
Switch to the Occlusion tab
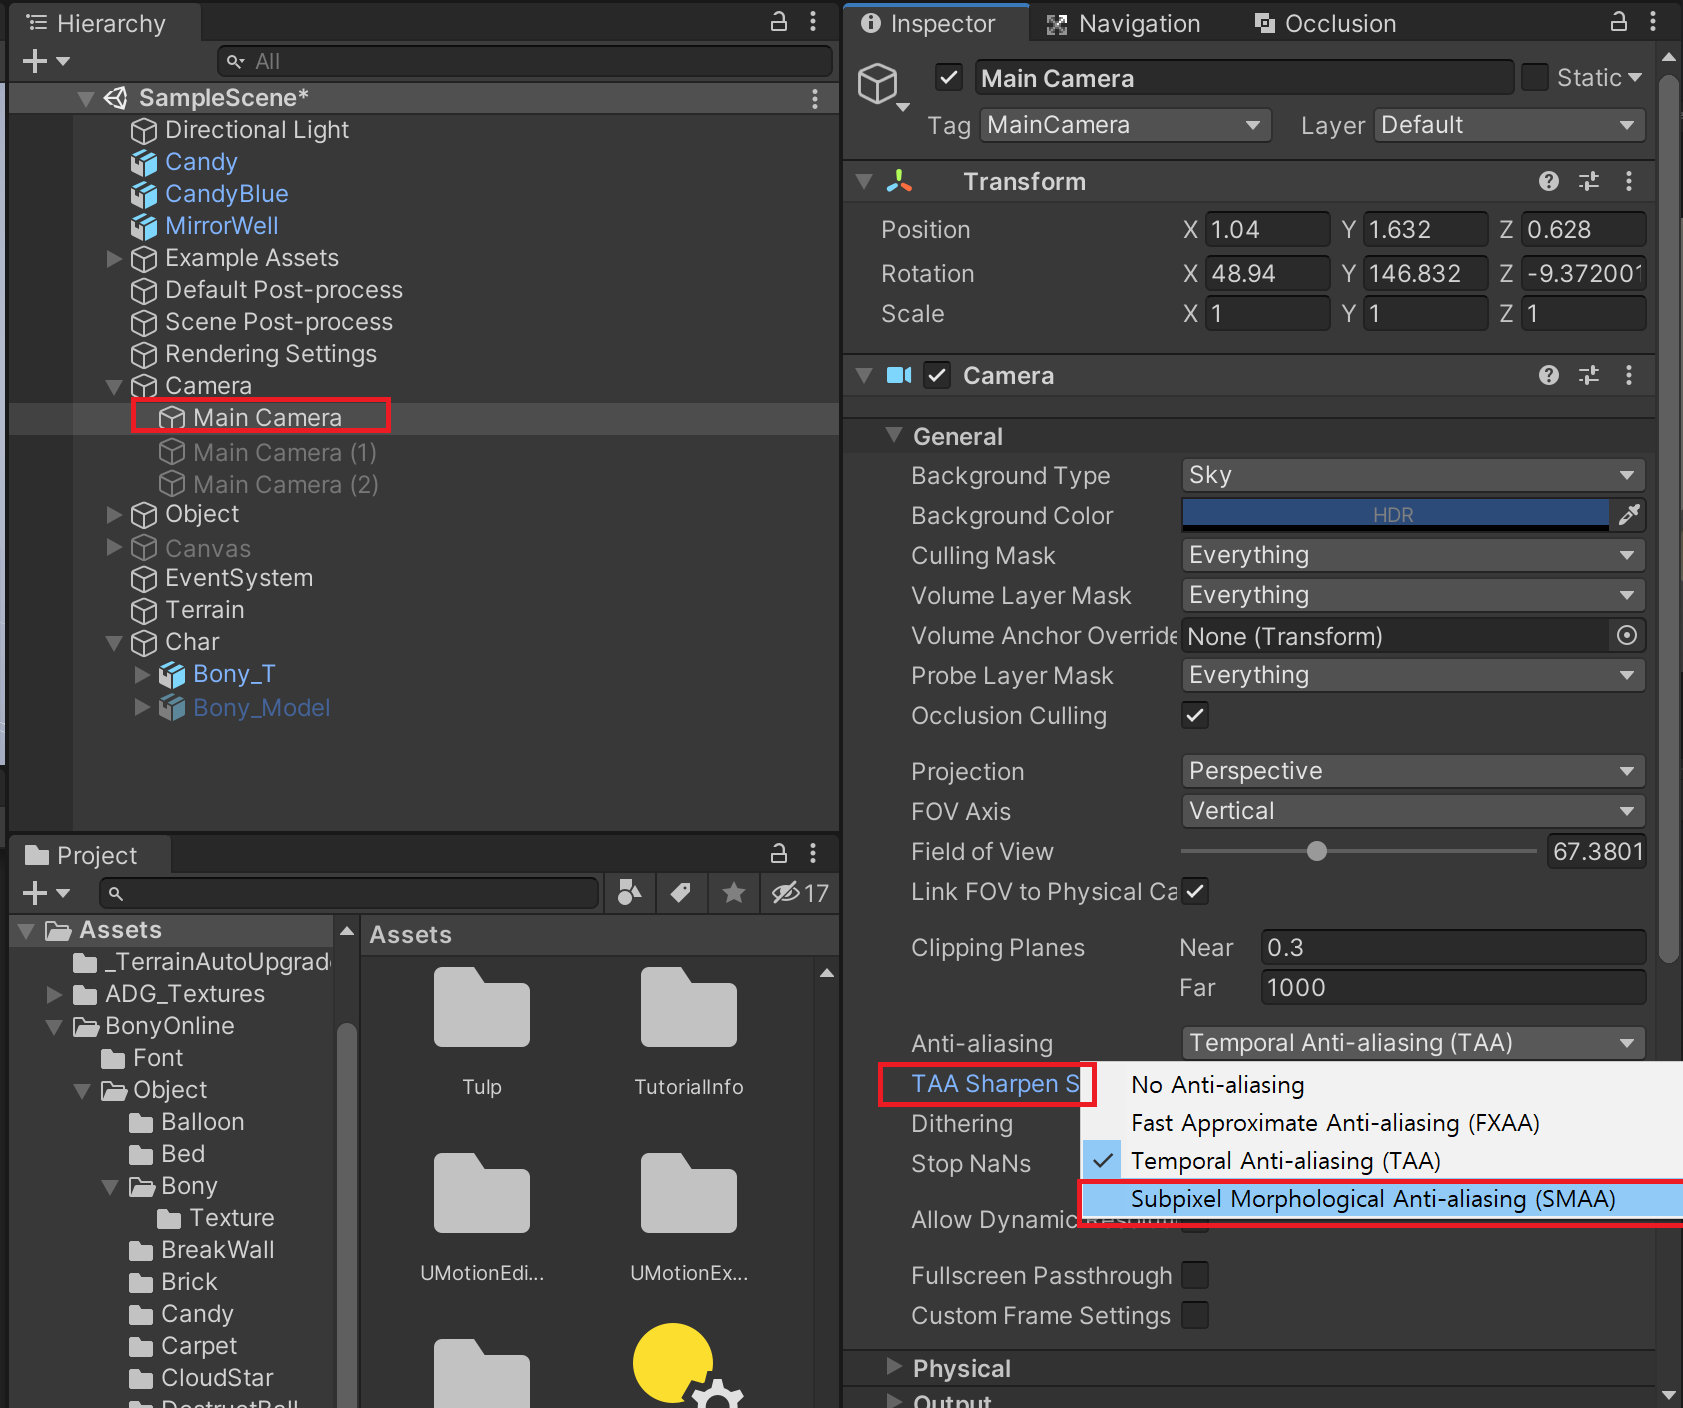[1326, 23]
